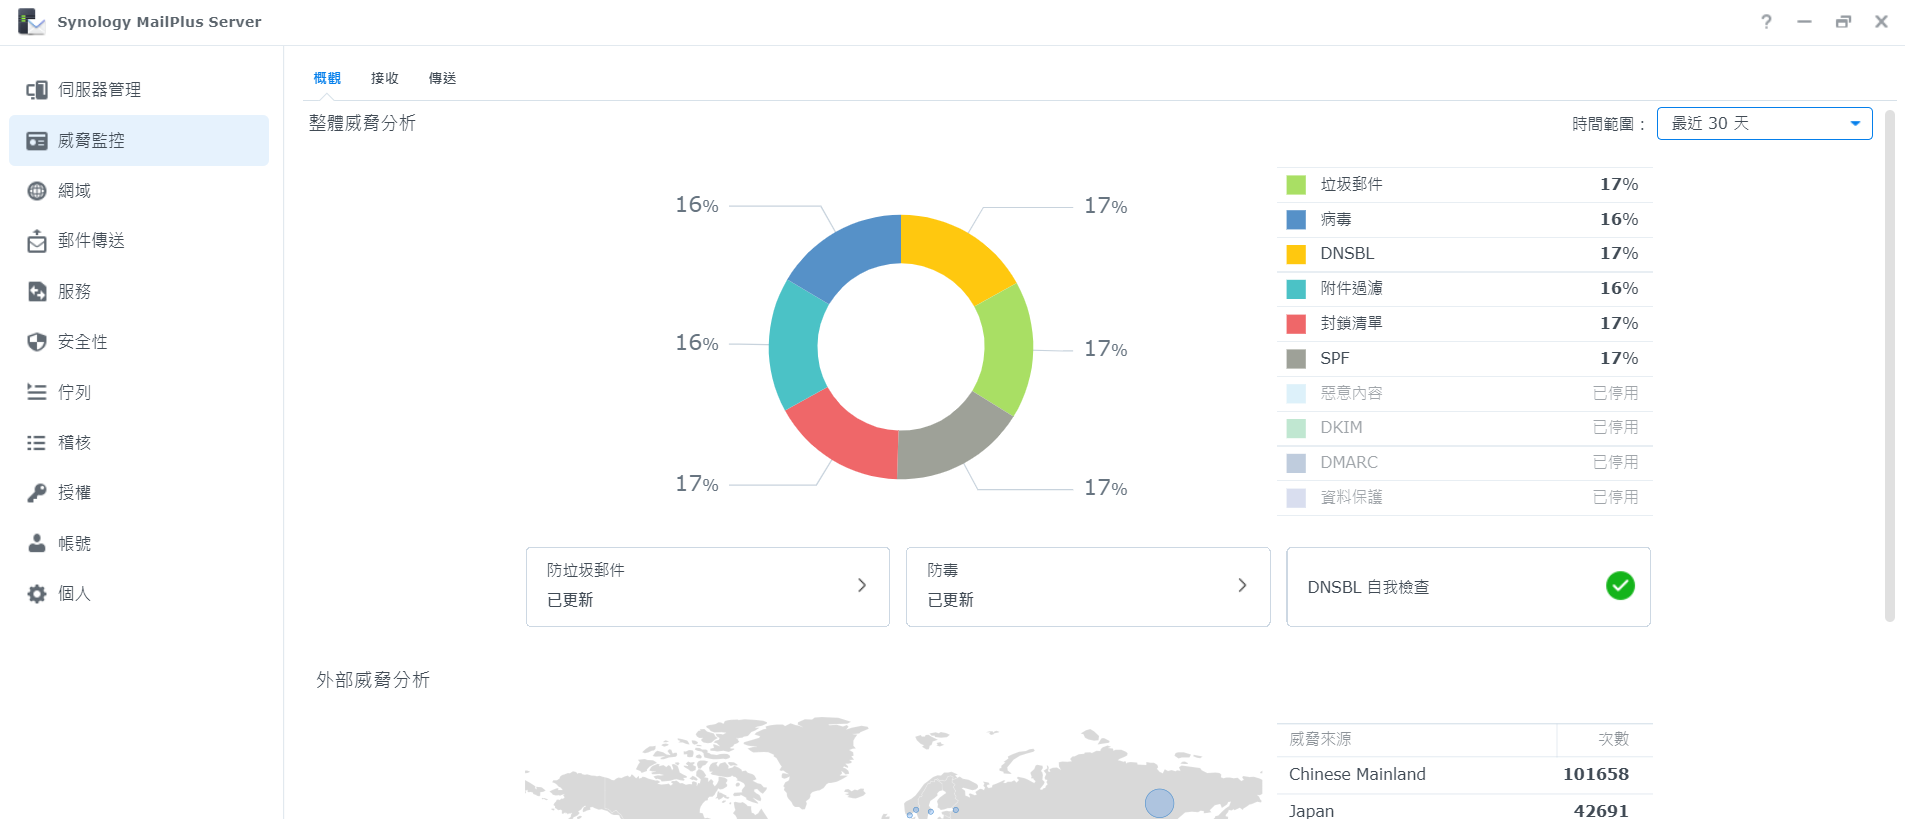This screenshot has height=819, width=1905.
Task: Select the Chinese Mainland row
Action: 1464,775
